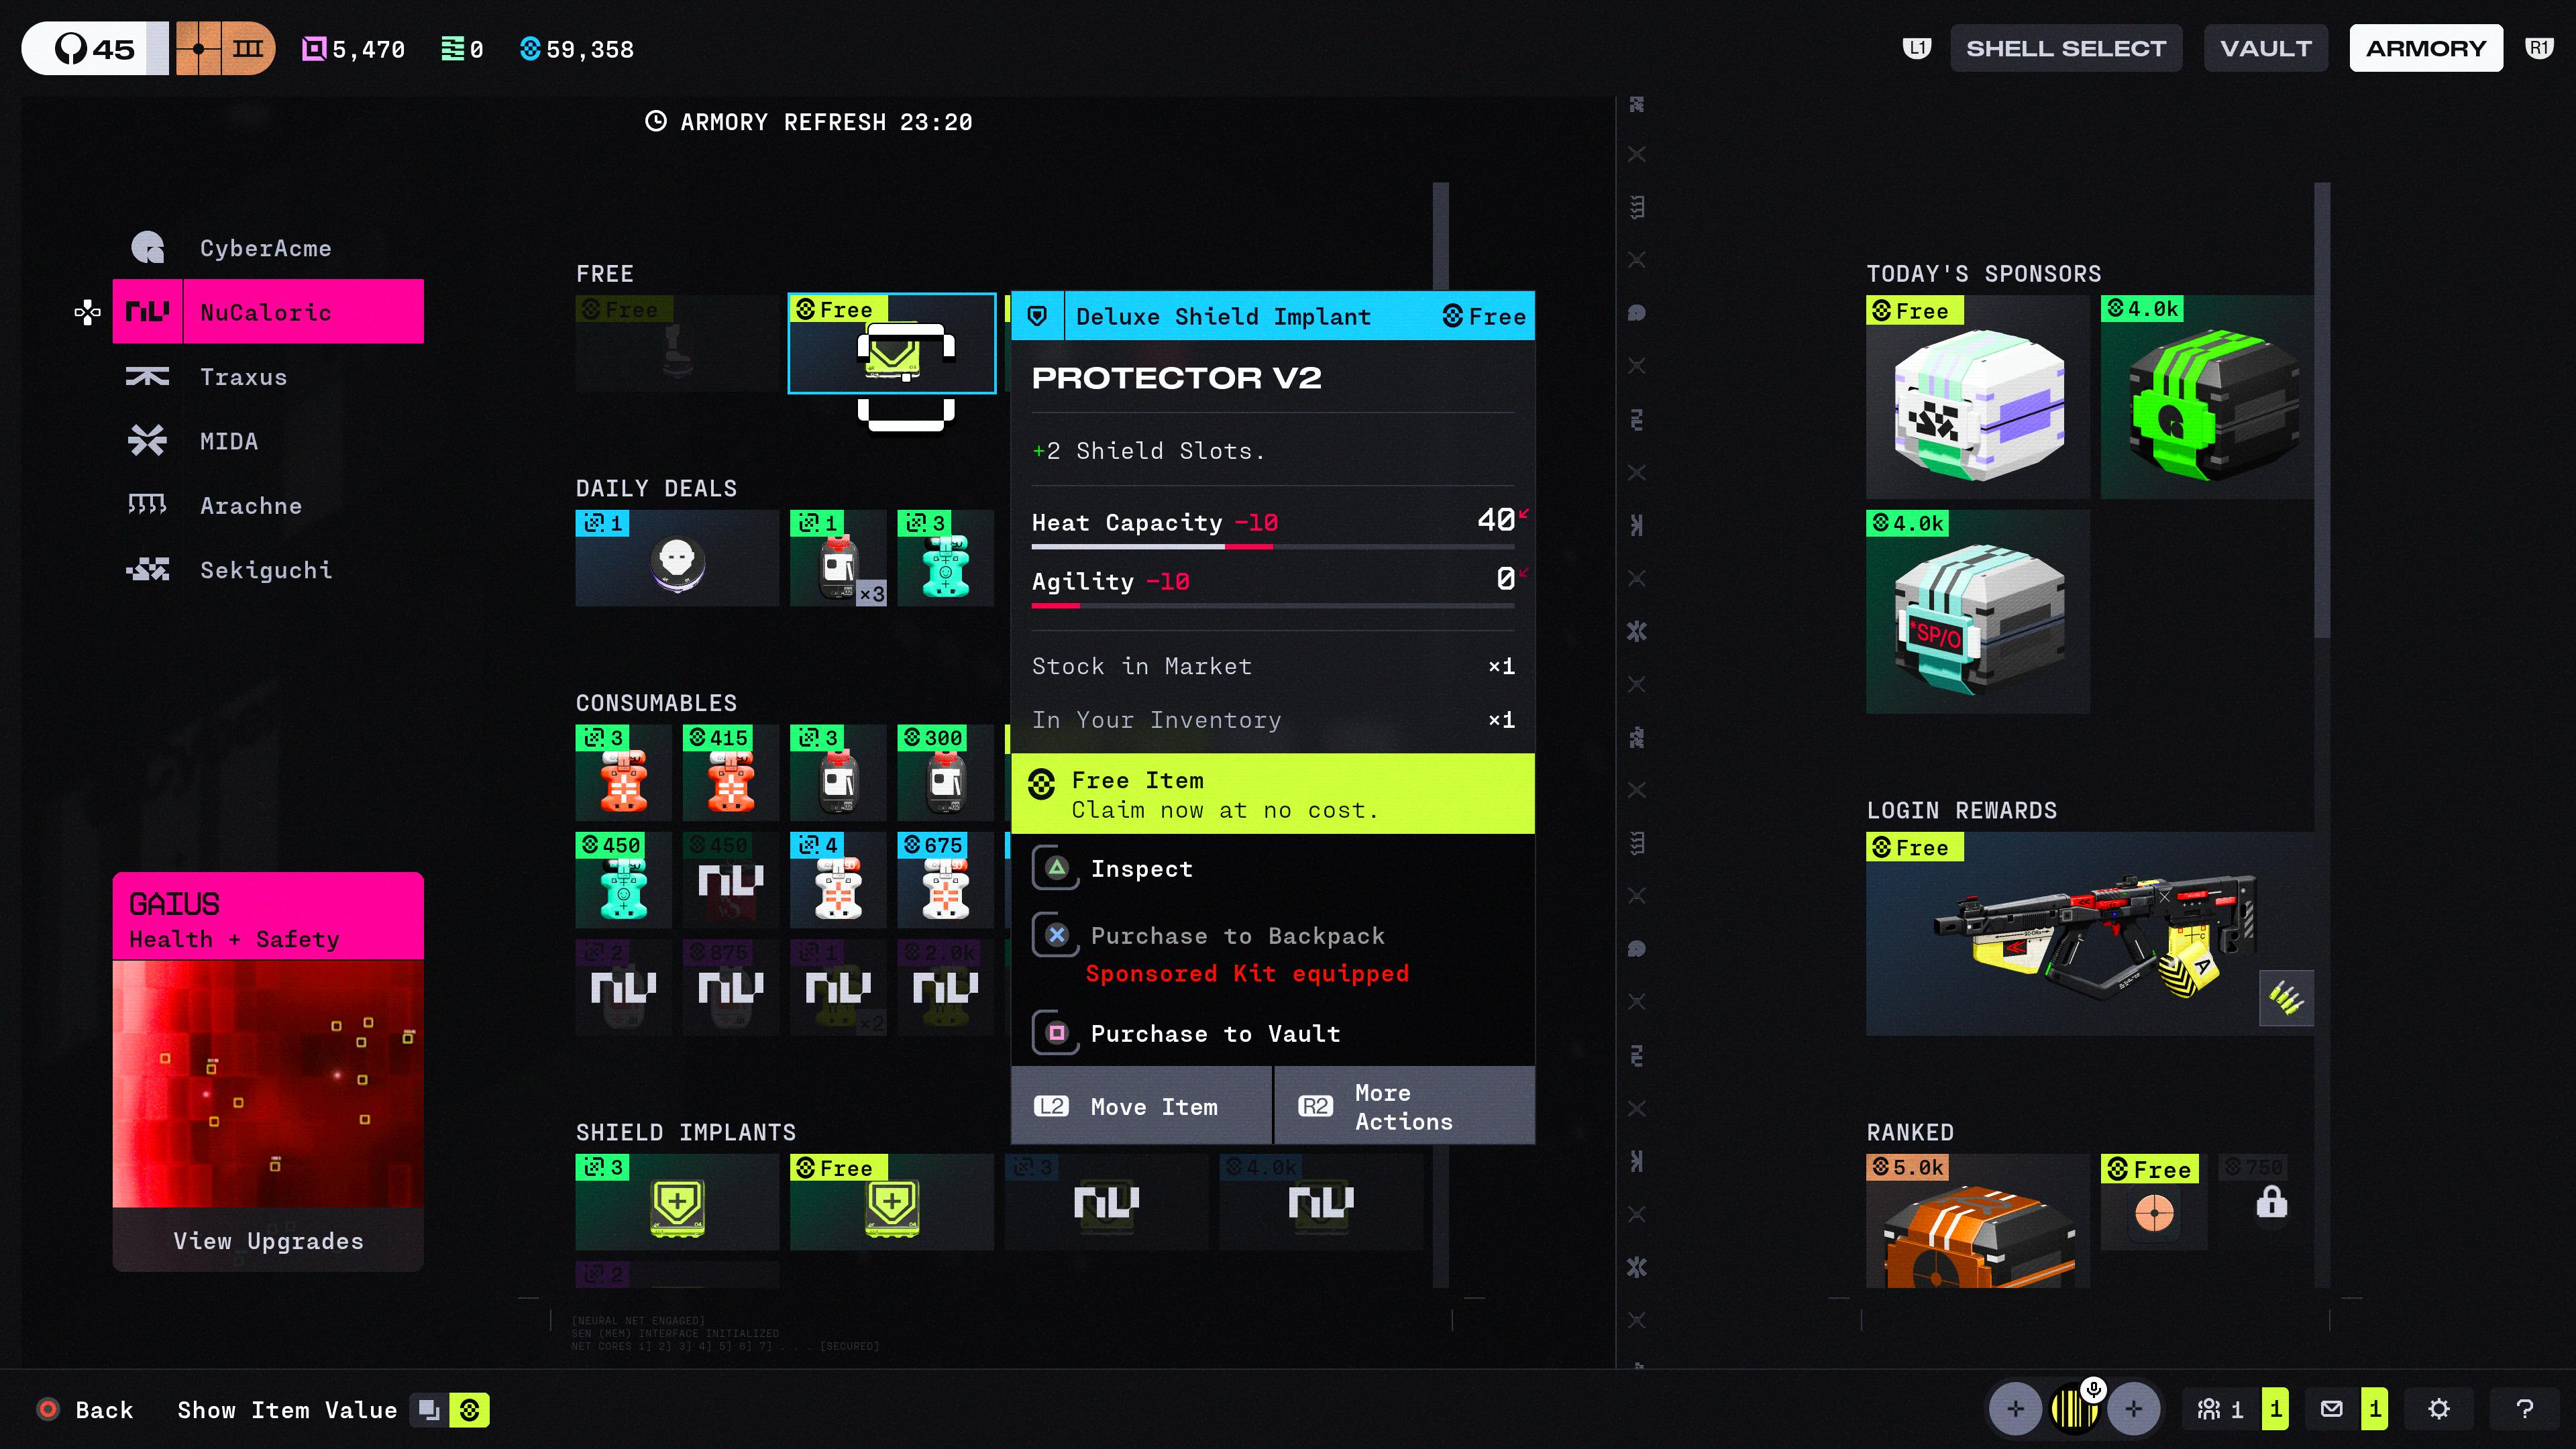Screen dimensions: 2576x1449
Task: Select the Arachne faction icon
Action: pos(148,504)
